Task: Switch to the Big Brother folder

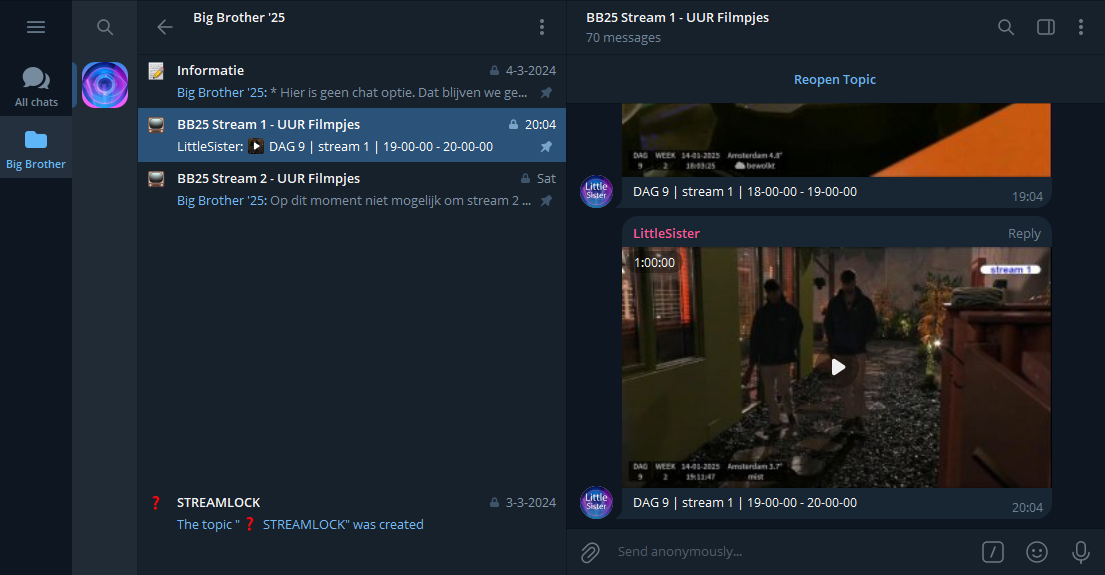Action: pos(36,149)
